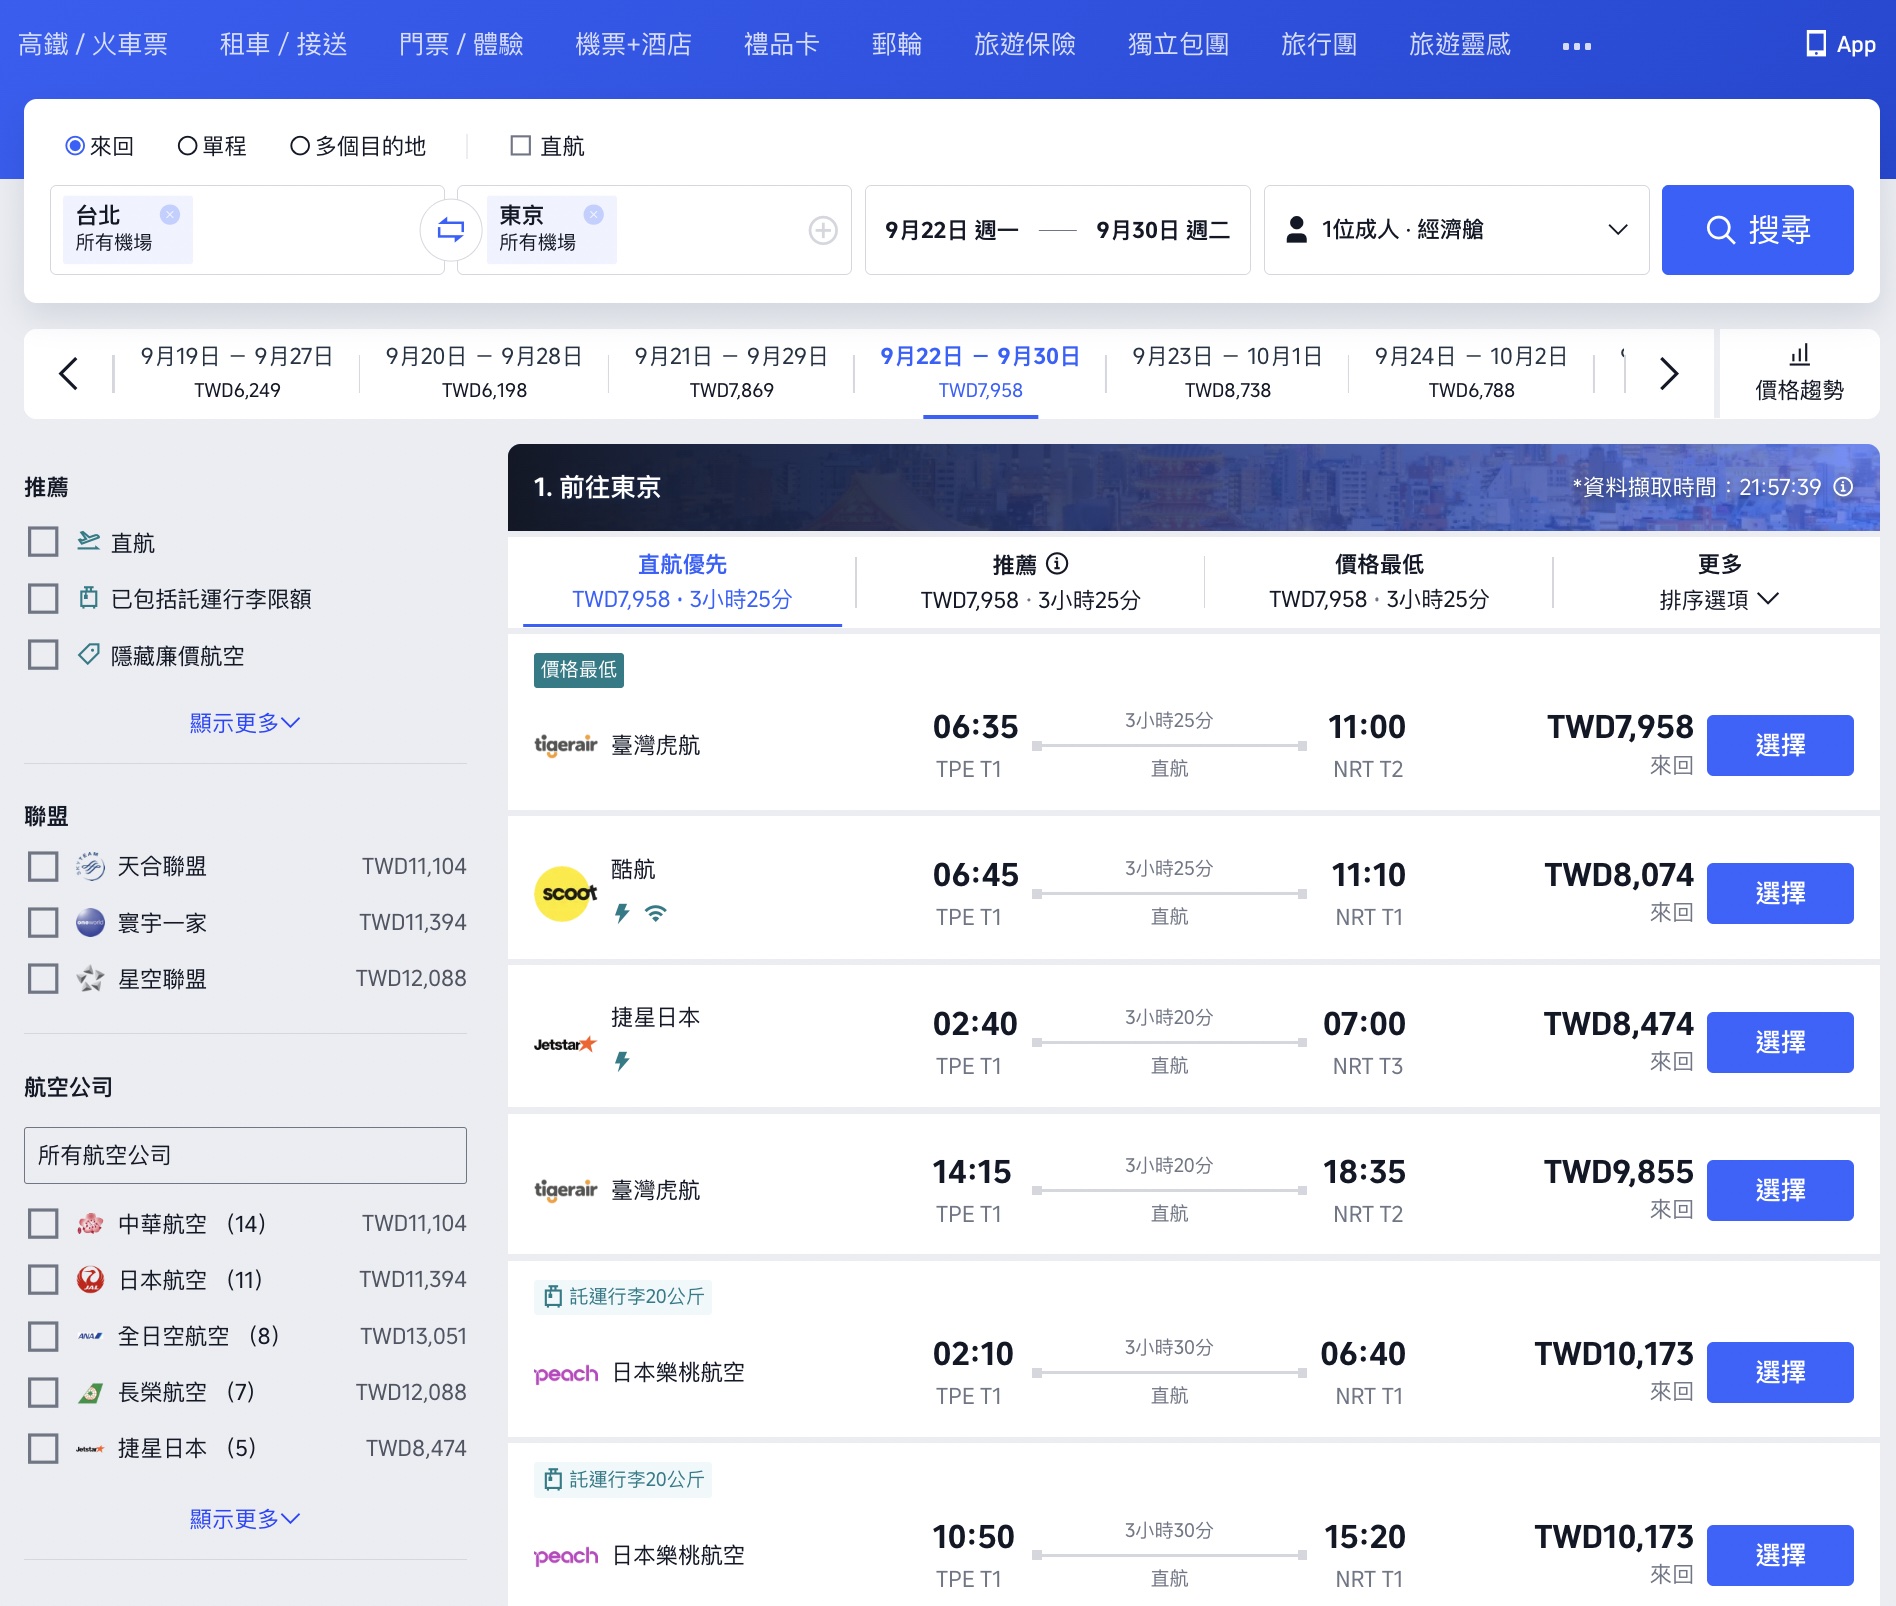Open 旅遊保險 menu
The image size is (1896, 1606).
coord(1025,44)
